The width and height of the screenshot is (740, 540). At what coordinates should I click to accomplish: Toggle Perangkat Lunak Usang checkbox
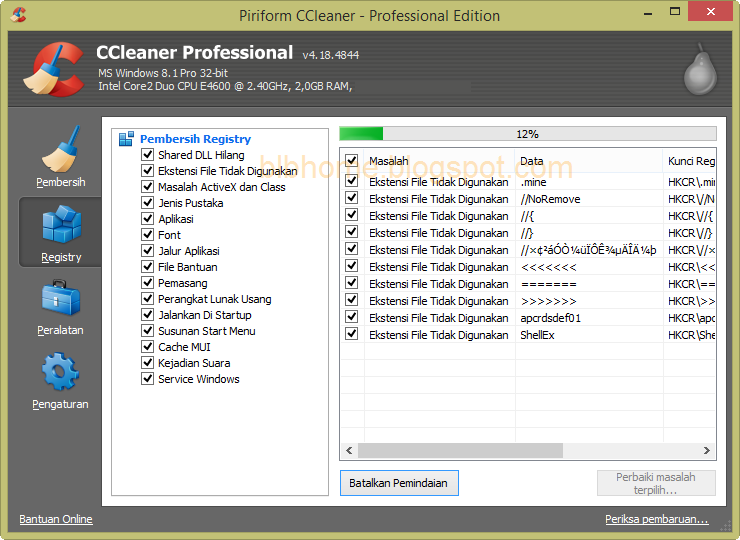click(148, 299)
